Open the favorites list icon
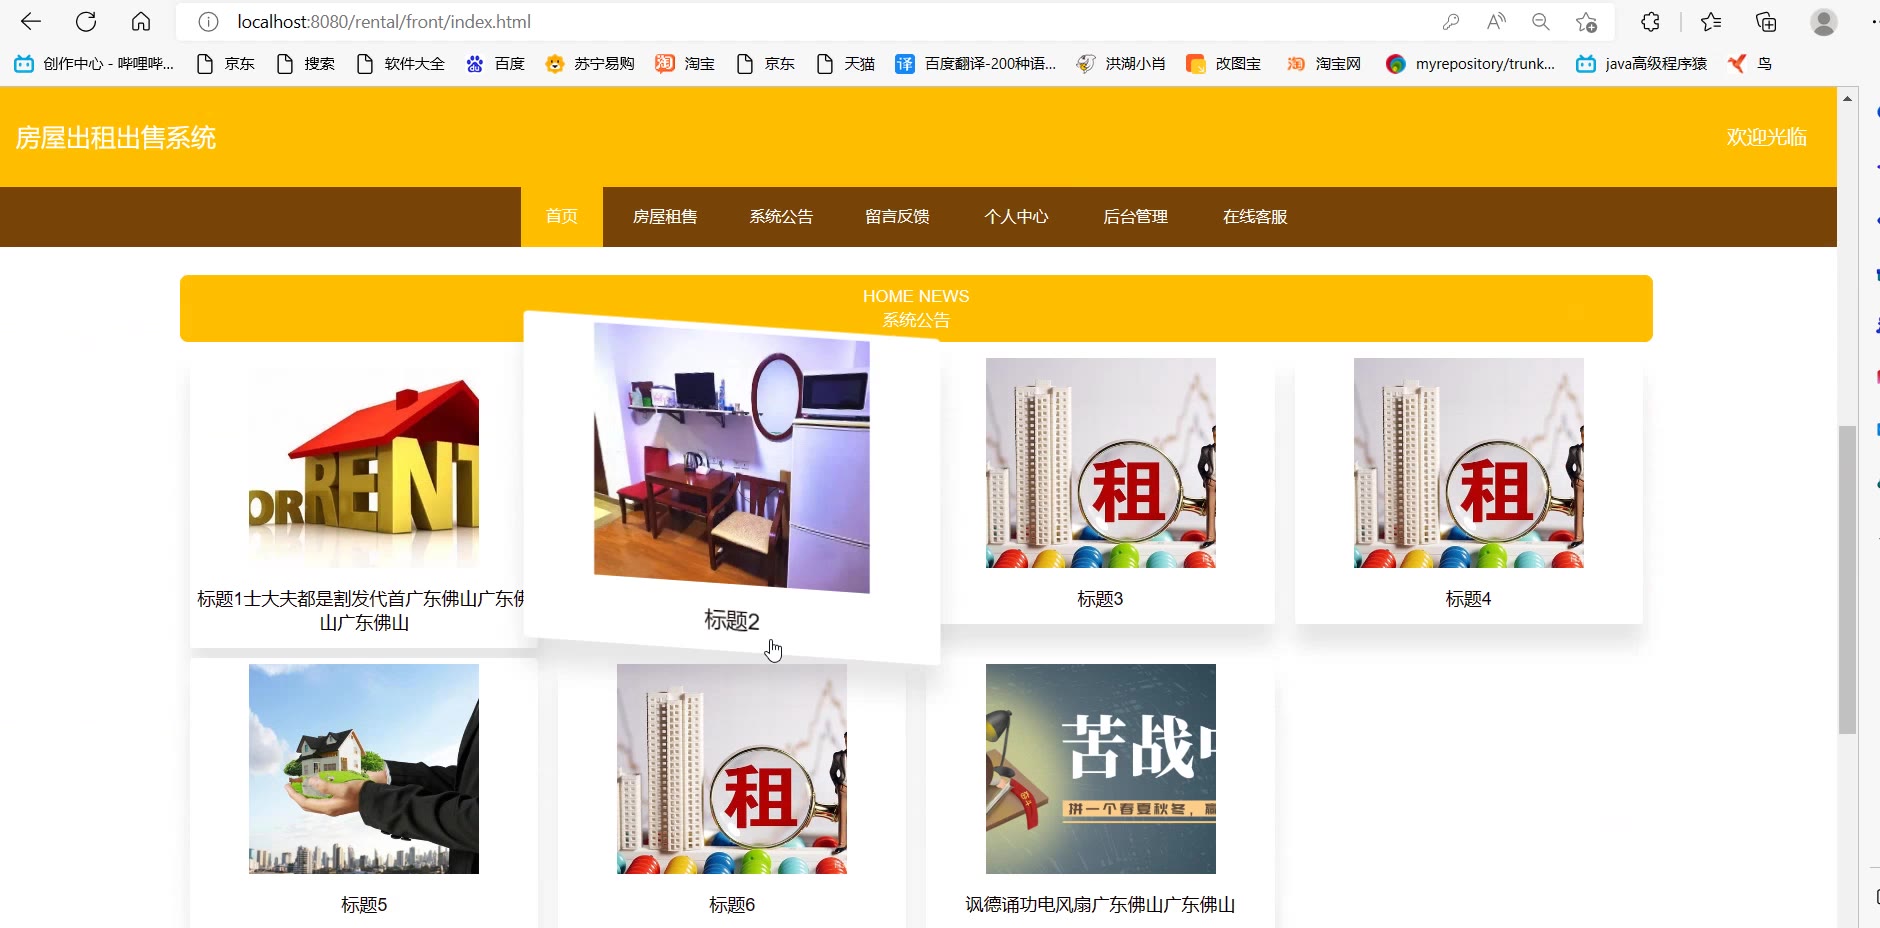This screenshot has width=1880, height=928. (x=1711, y=21)
